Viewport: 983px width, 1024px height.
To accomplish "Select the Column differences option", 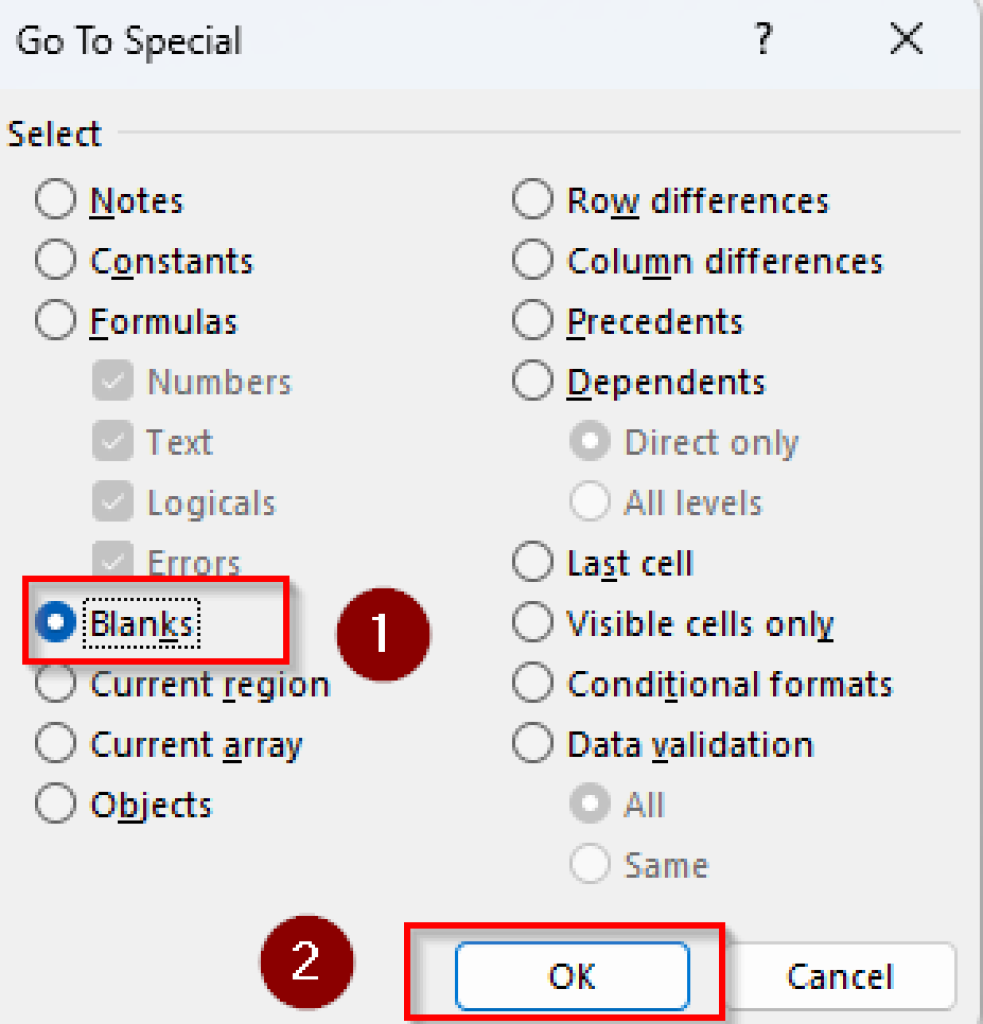I will 532,260.
